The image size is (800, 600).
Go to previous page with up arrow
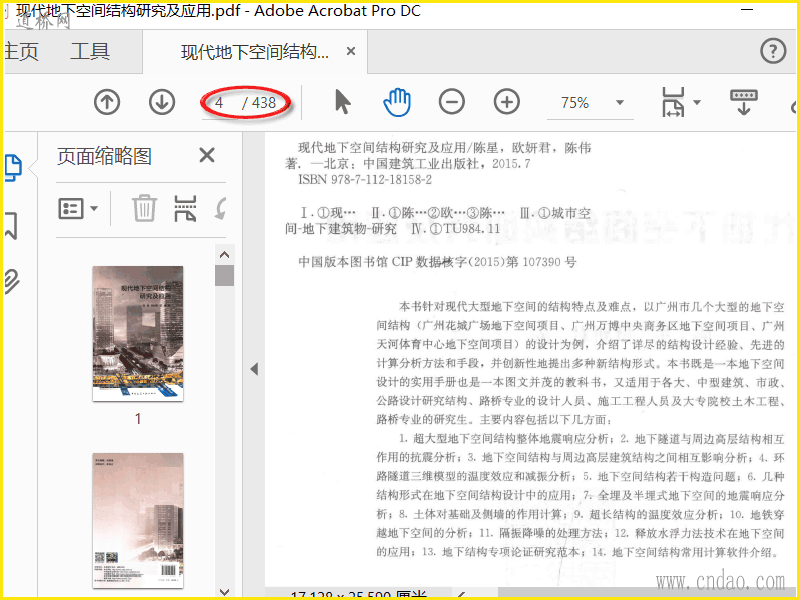tap(107, 102)
